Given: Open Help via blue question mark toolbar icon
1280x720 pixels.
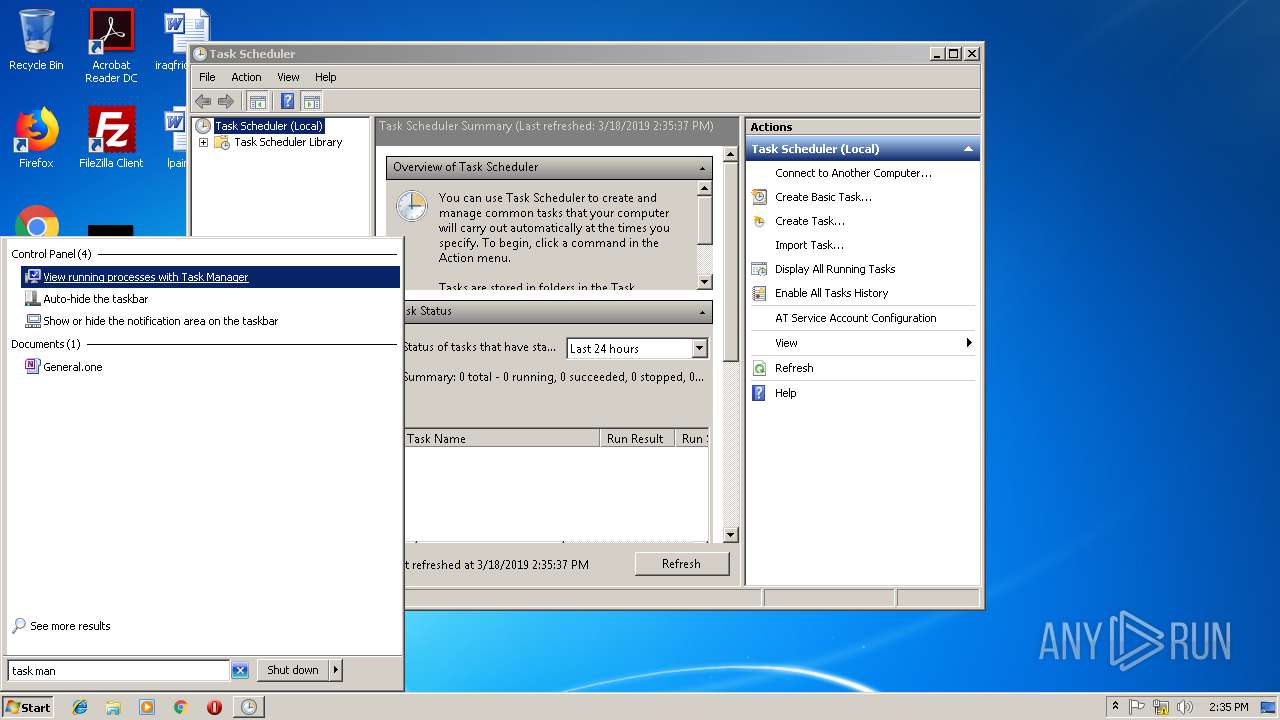Looking at the screenshot, I should (x=288, y=101).
